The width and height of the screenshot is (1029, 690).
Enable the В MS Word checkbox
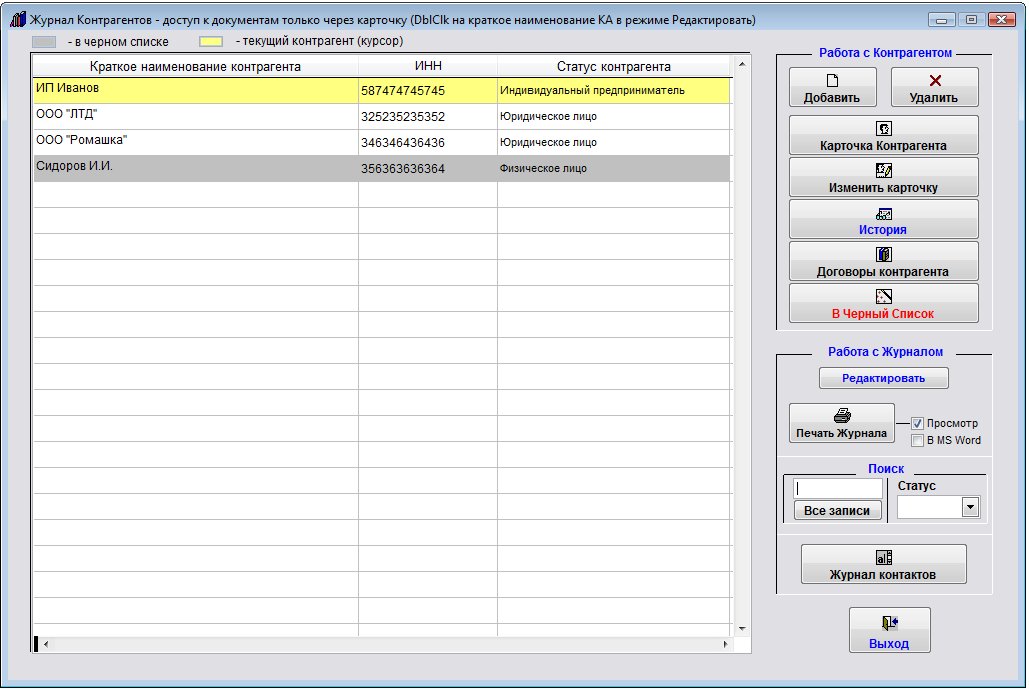point(917,441)
